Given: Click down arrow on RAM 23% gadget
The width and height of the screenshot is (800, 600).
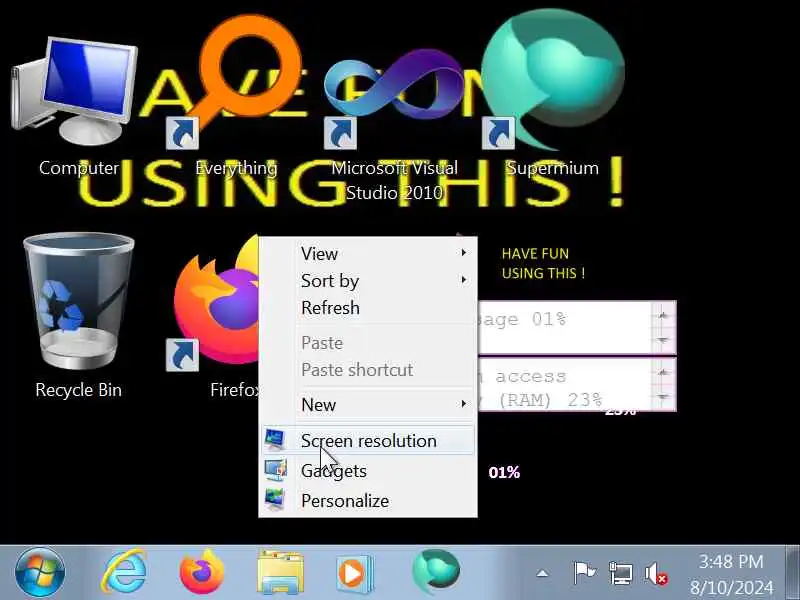Looking at the screenshot, I should point(663,396).
